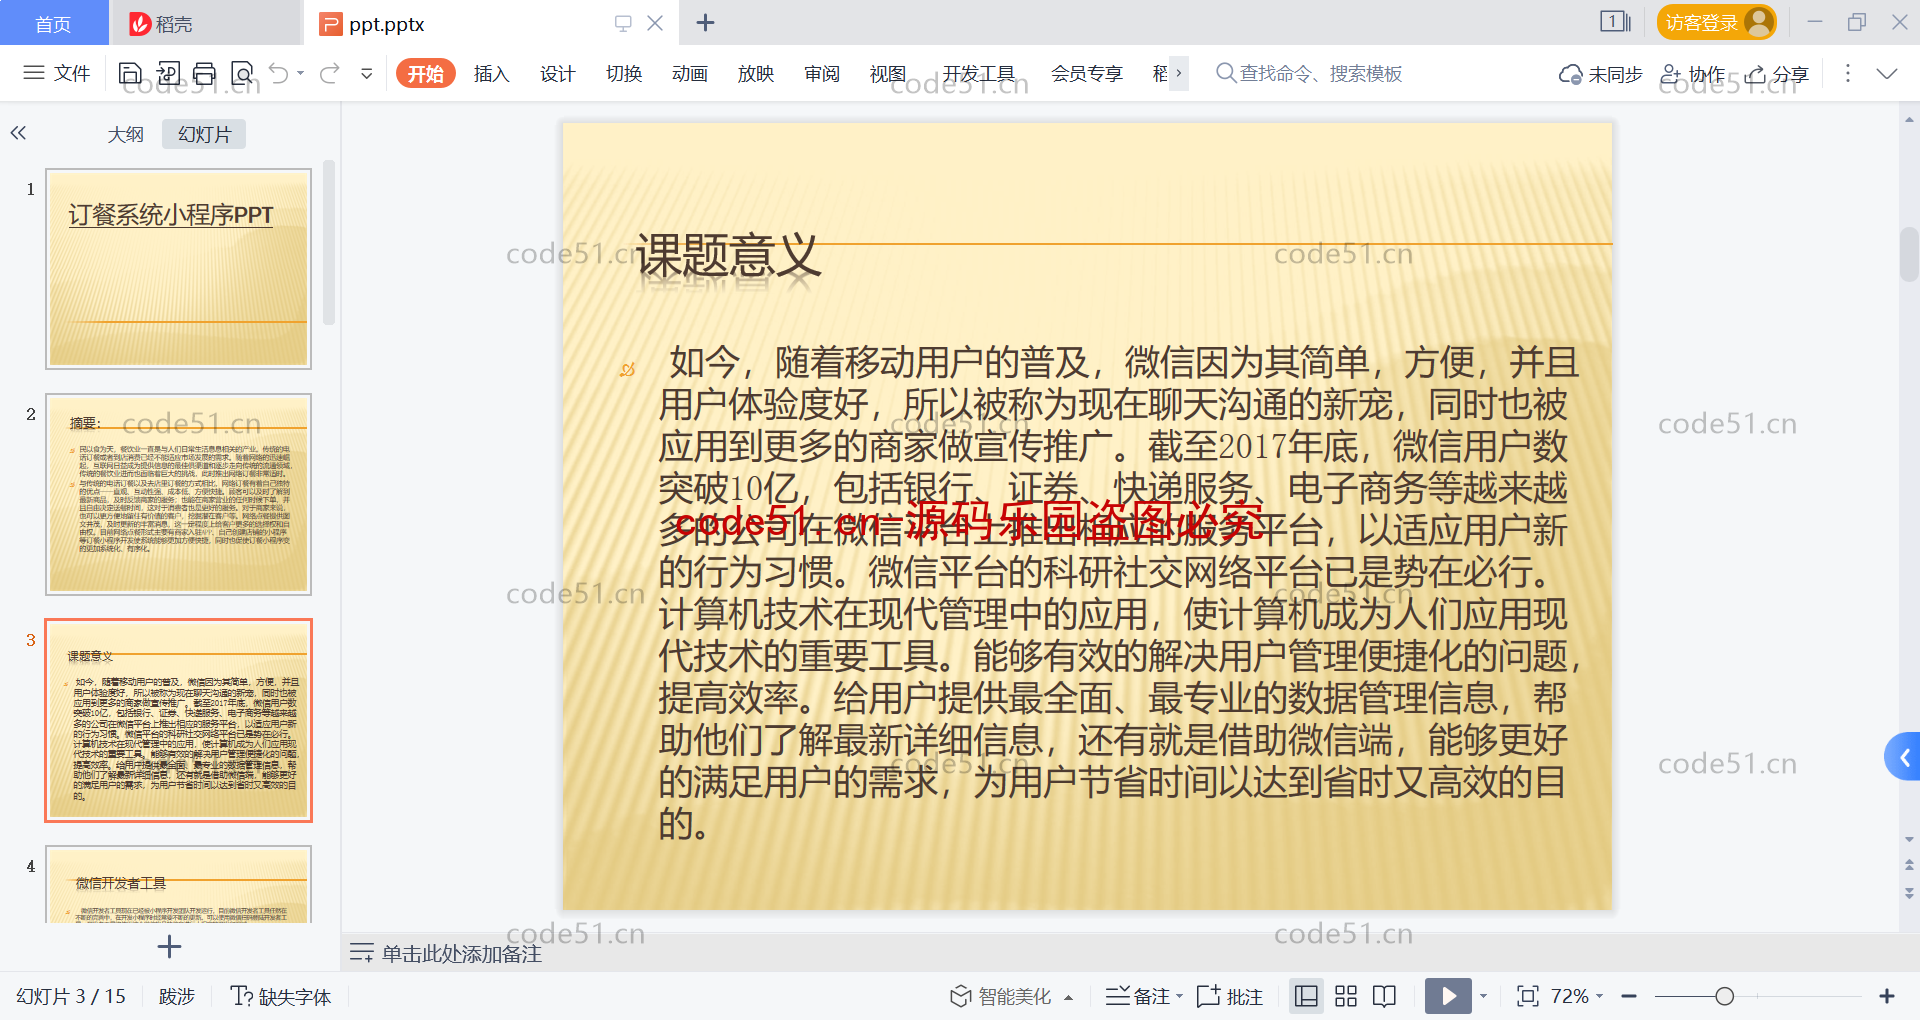The height and width of the screenshot is (1020, 1920).
Task: Click the search command input field
Action: click(1320, 73)
